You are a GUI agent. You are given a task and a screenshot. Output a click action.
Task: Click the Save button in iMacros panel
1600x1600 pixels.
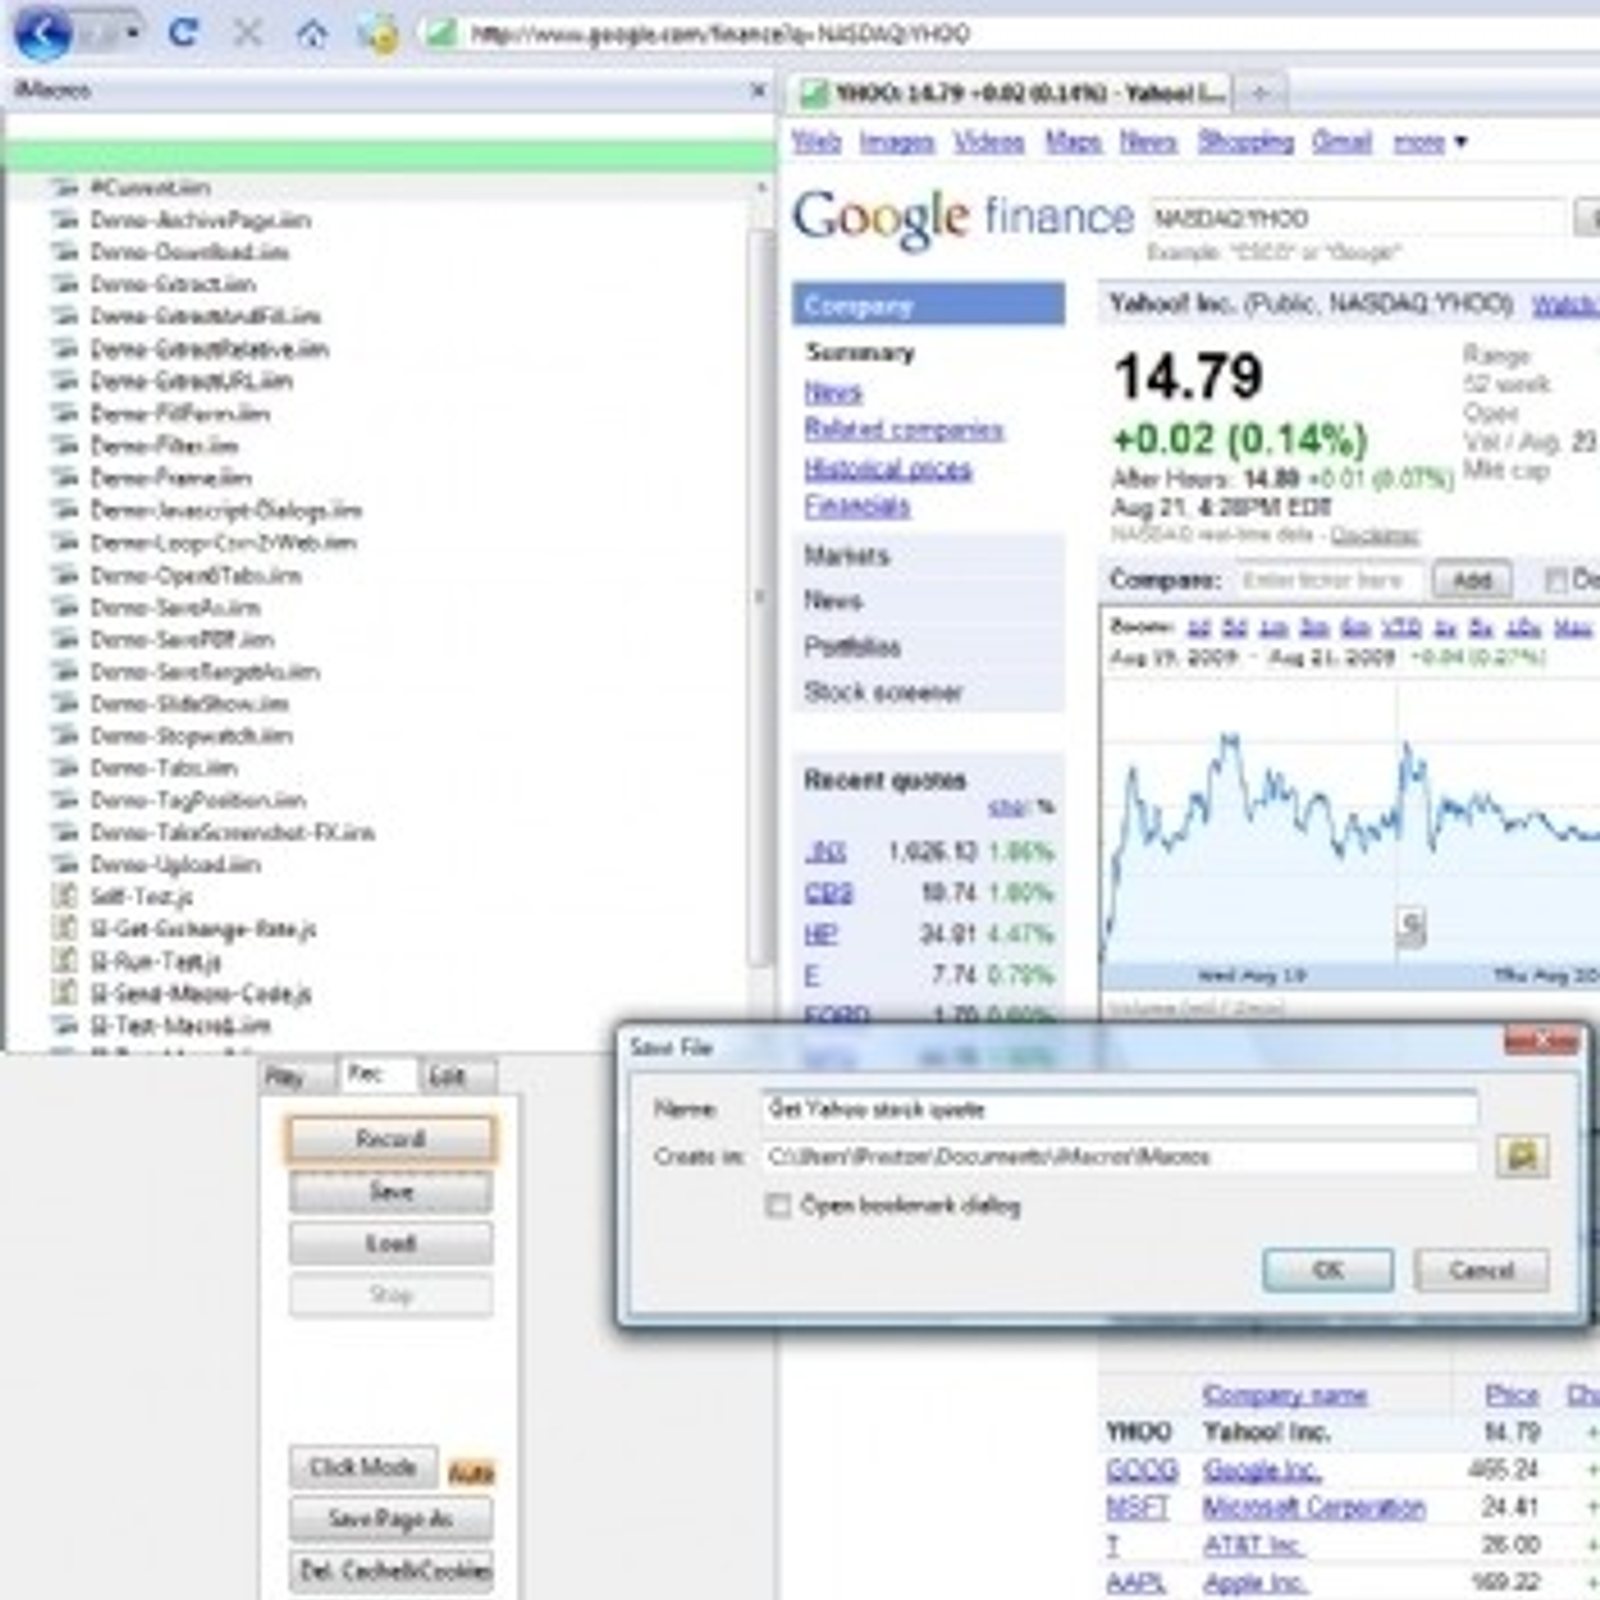coord(391,1191)
